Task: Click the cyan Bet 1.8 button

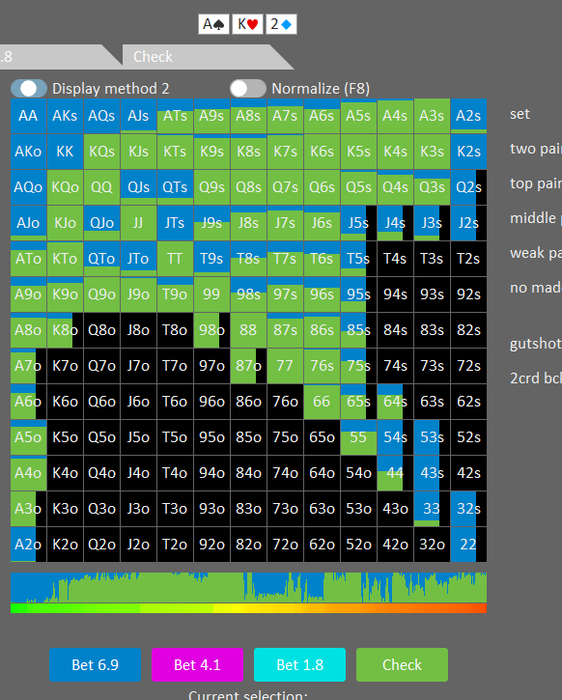Action: 300,665
